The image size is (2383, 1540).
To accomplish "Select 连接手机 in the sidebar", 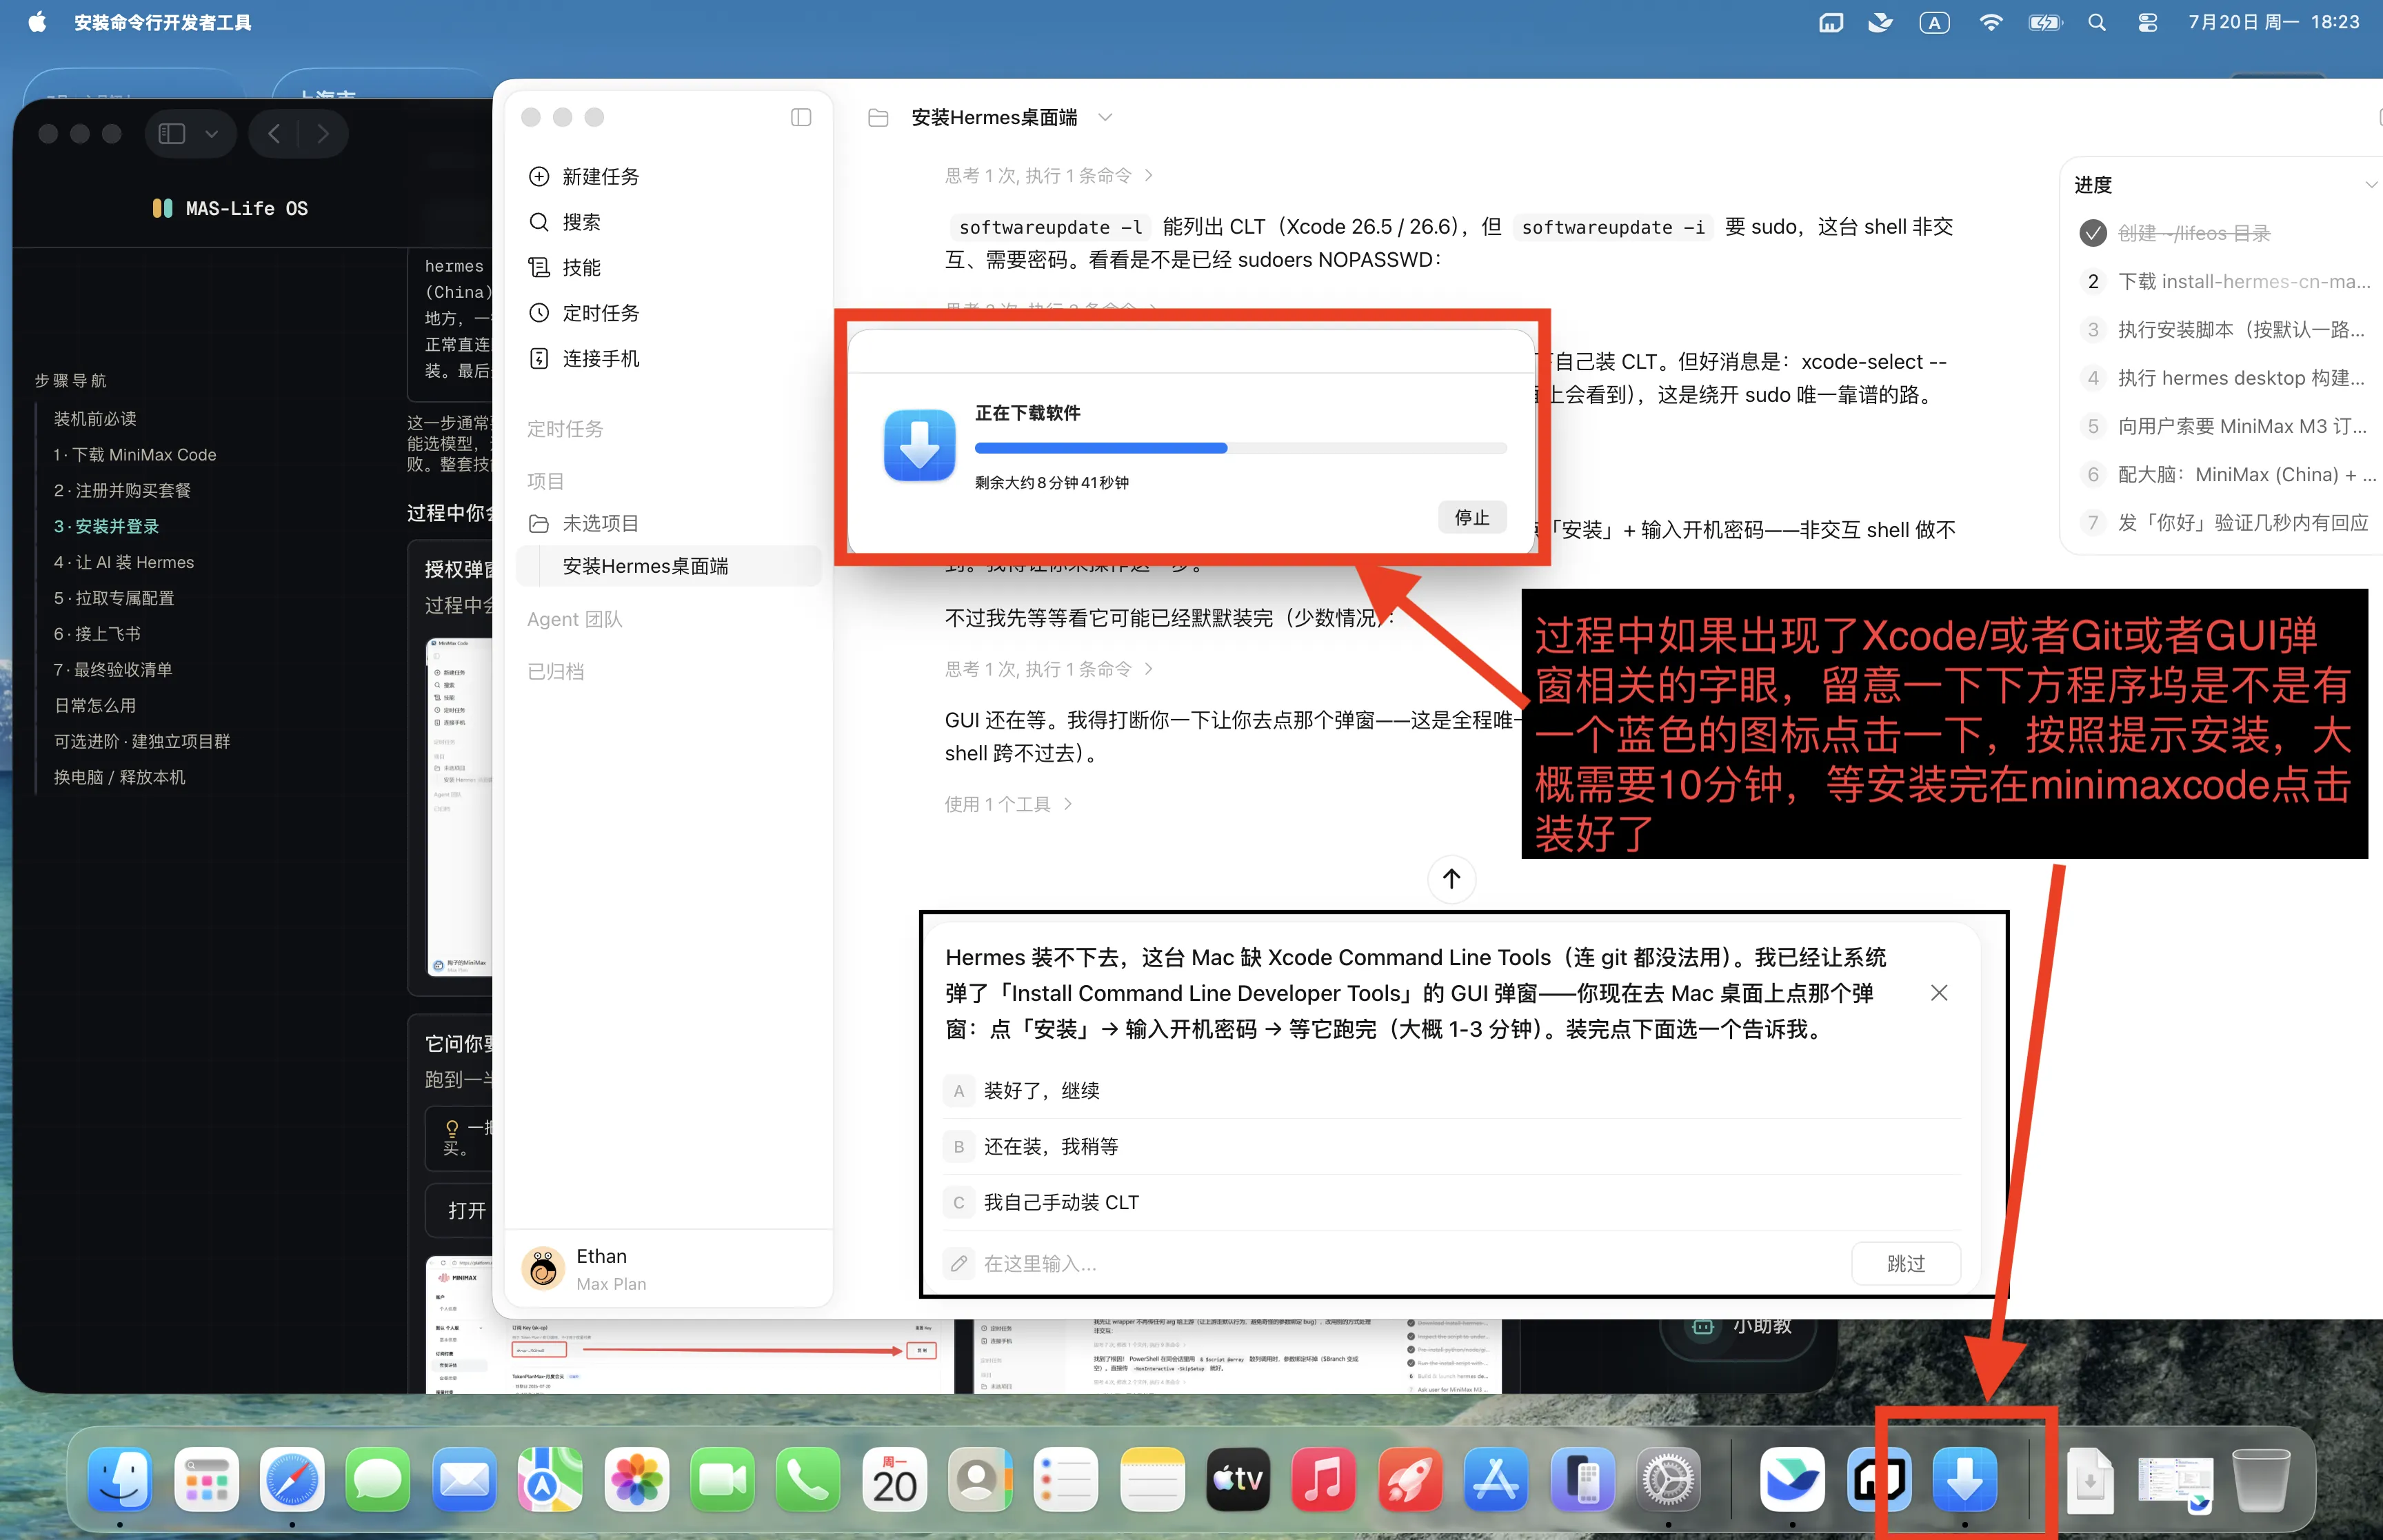I will (600, 358).
